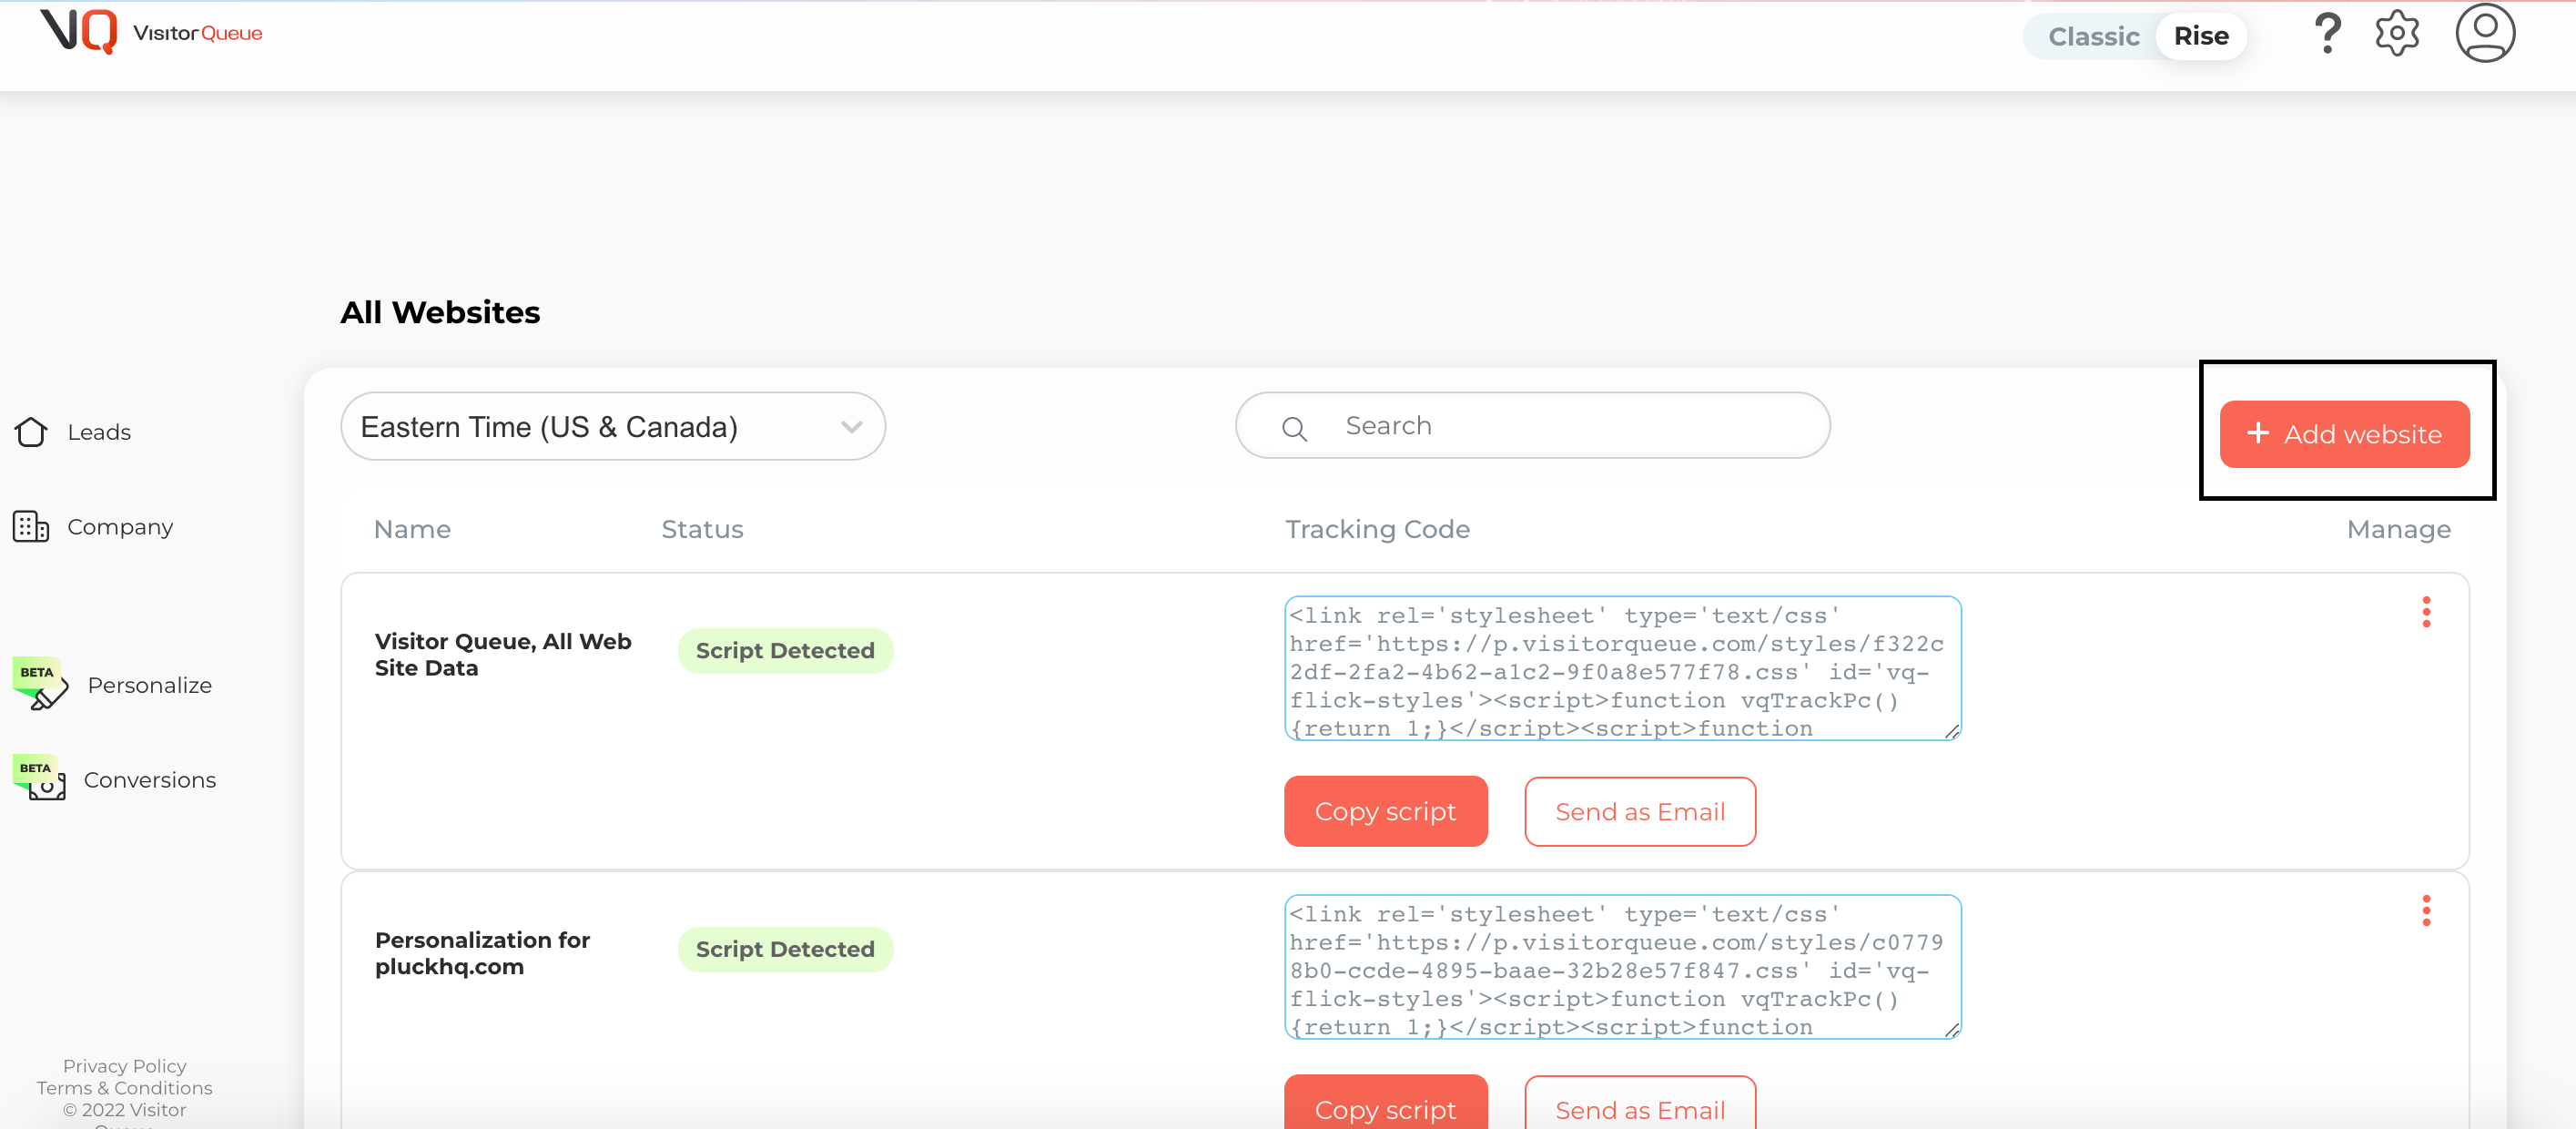Click resize handle of pluckhq.com tracking code box
This screenshot has width=2576, height=1129.
tap(1951, 1030)
